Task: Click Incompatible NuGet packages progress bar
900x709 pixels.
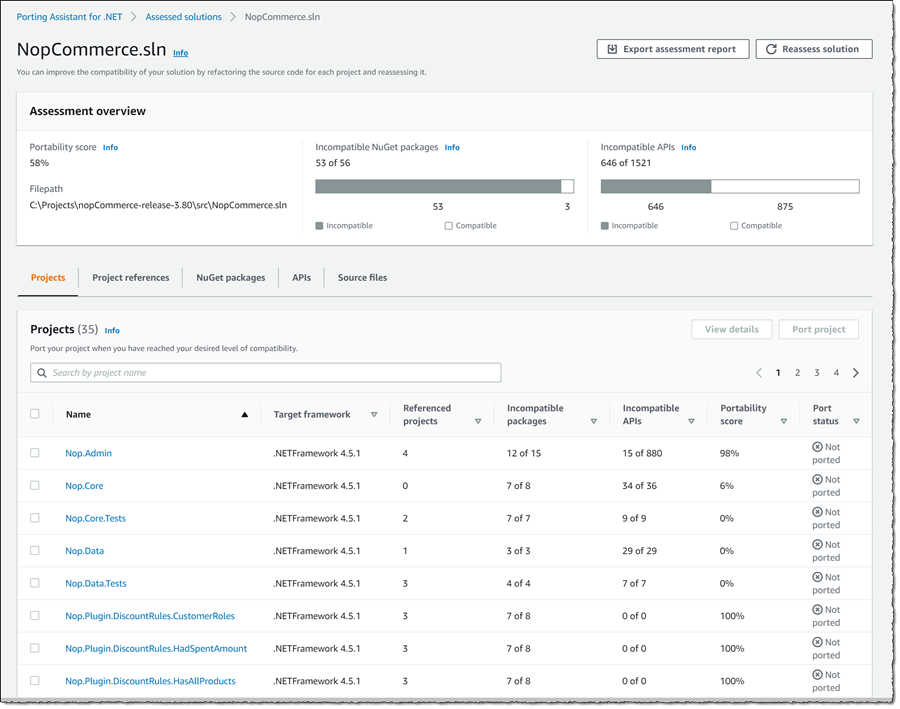Action: pyautogui.click(x=444, y=186)
